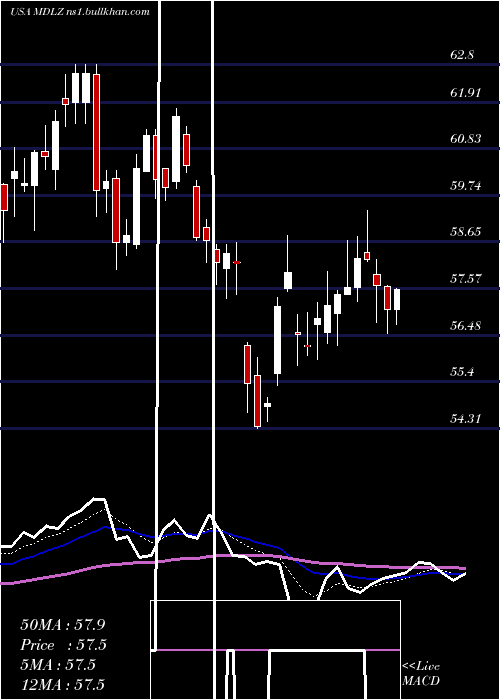Select the 62.8 price level label
The height and width of the screenshot is (700, 500).
coord(462,55)
